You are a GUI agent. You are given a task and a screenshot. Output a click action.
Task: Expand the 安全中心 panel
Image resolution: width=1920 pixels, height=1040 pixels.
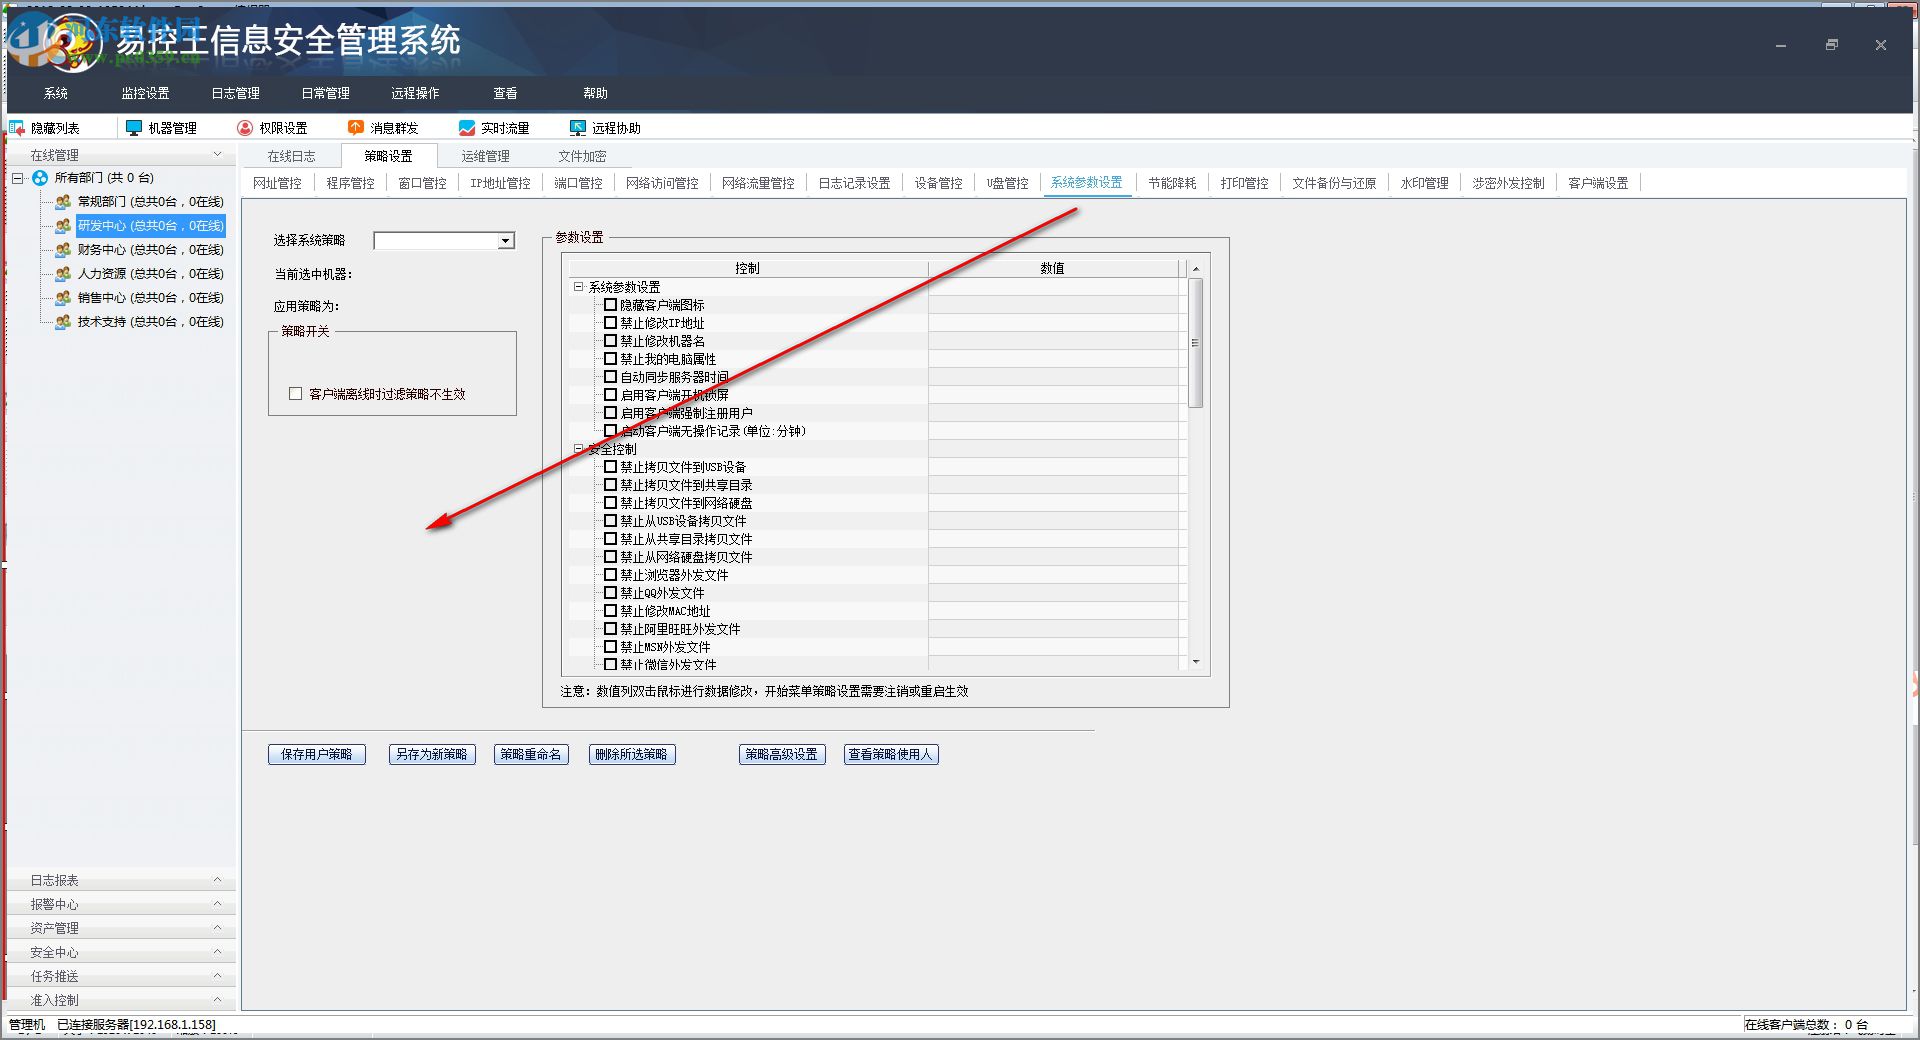coord(218,952)
